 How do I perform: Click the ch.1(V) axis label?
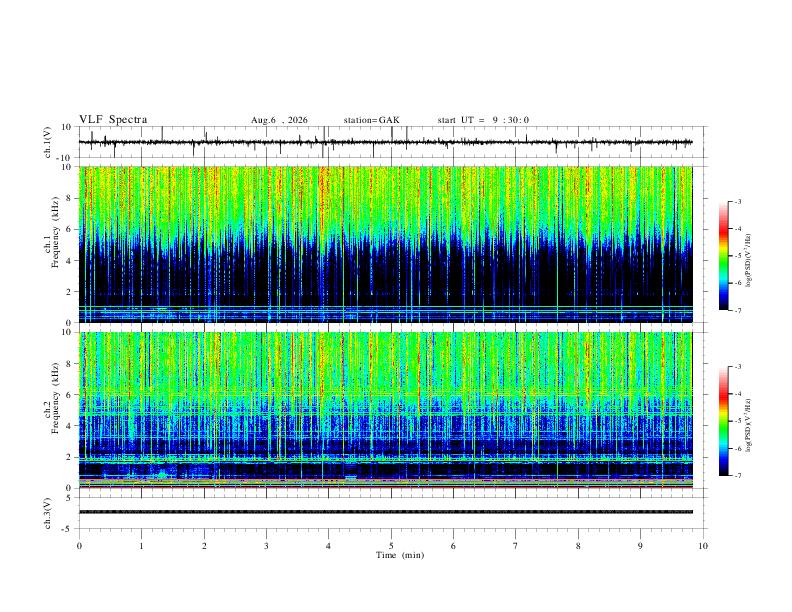click(x=48, y=142)
